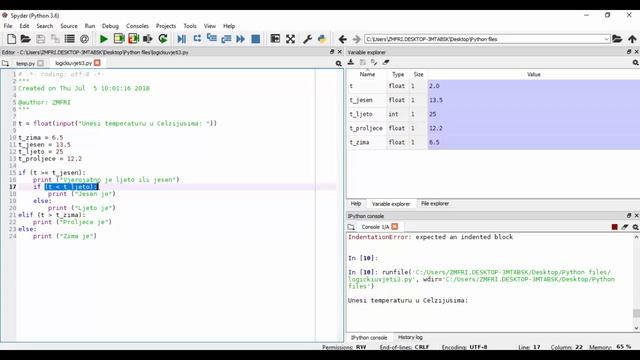This screenshot has width=640, height=360.
Task: Open the Search menu
Action: 45,26
